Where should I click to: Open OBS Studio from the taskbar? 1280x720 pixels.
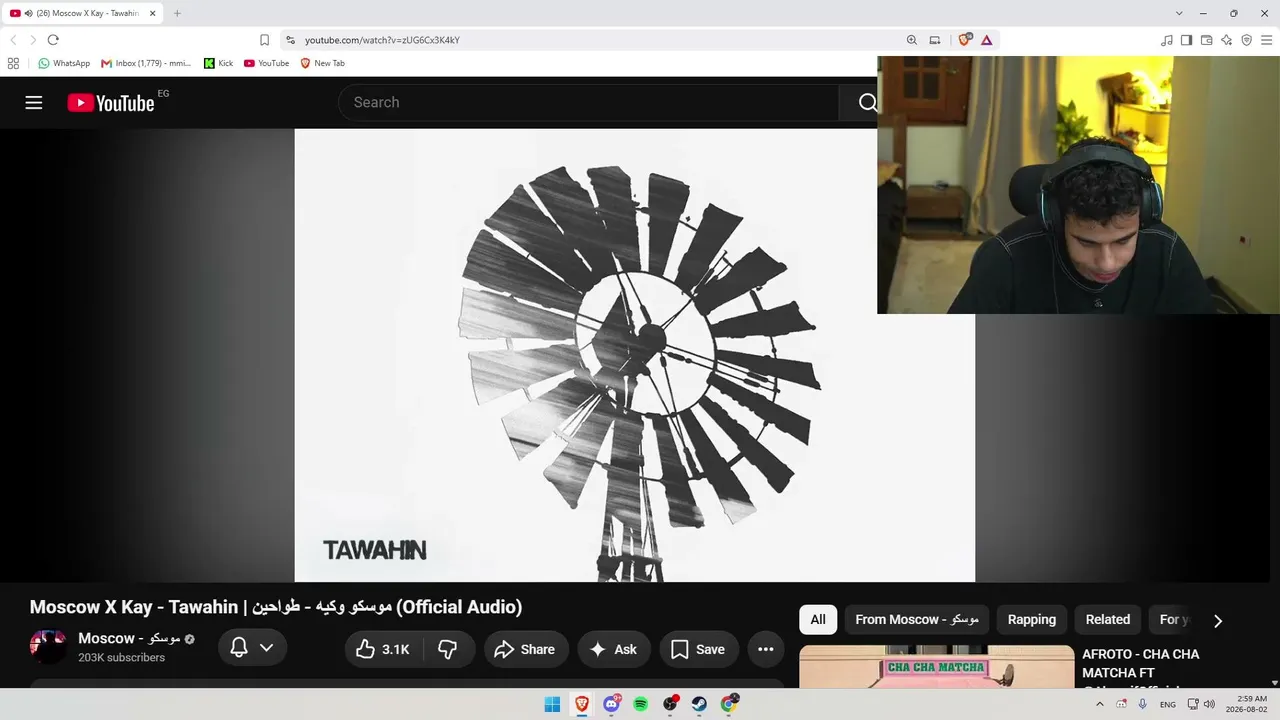[670, 704]
